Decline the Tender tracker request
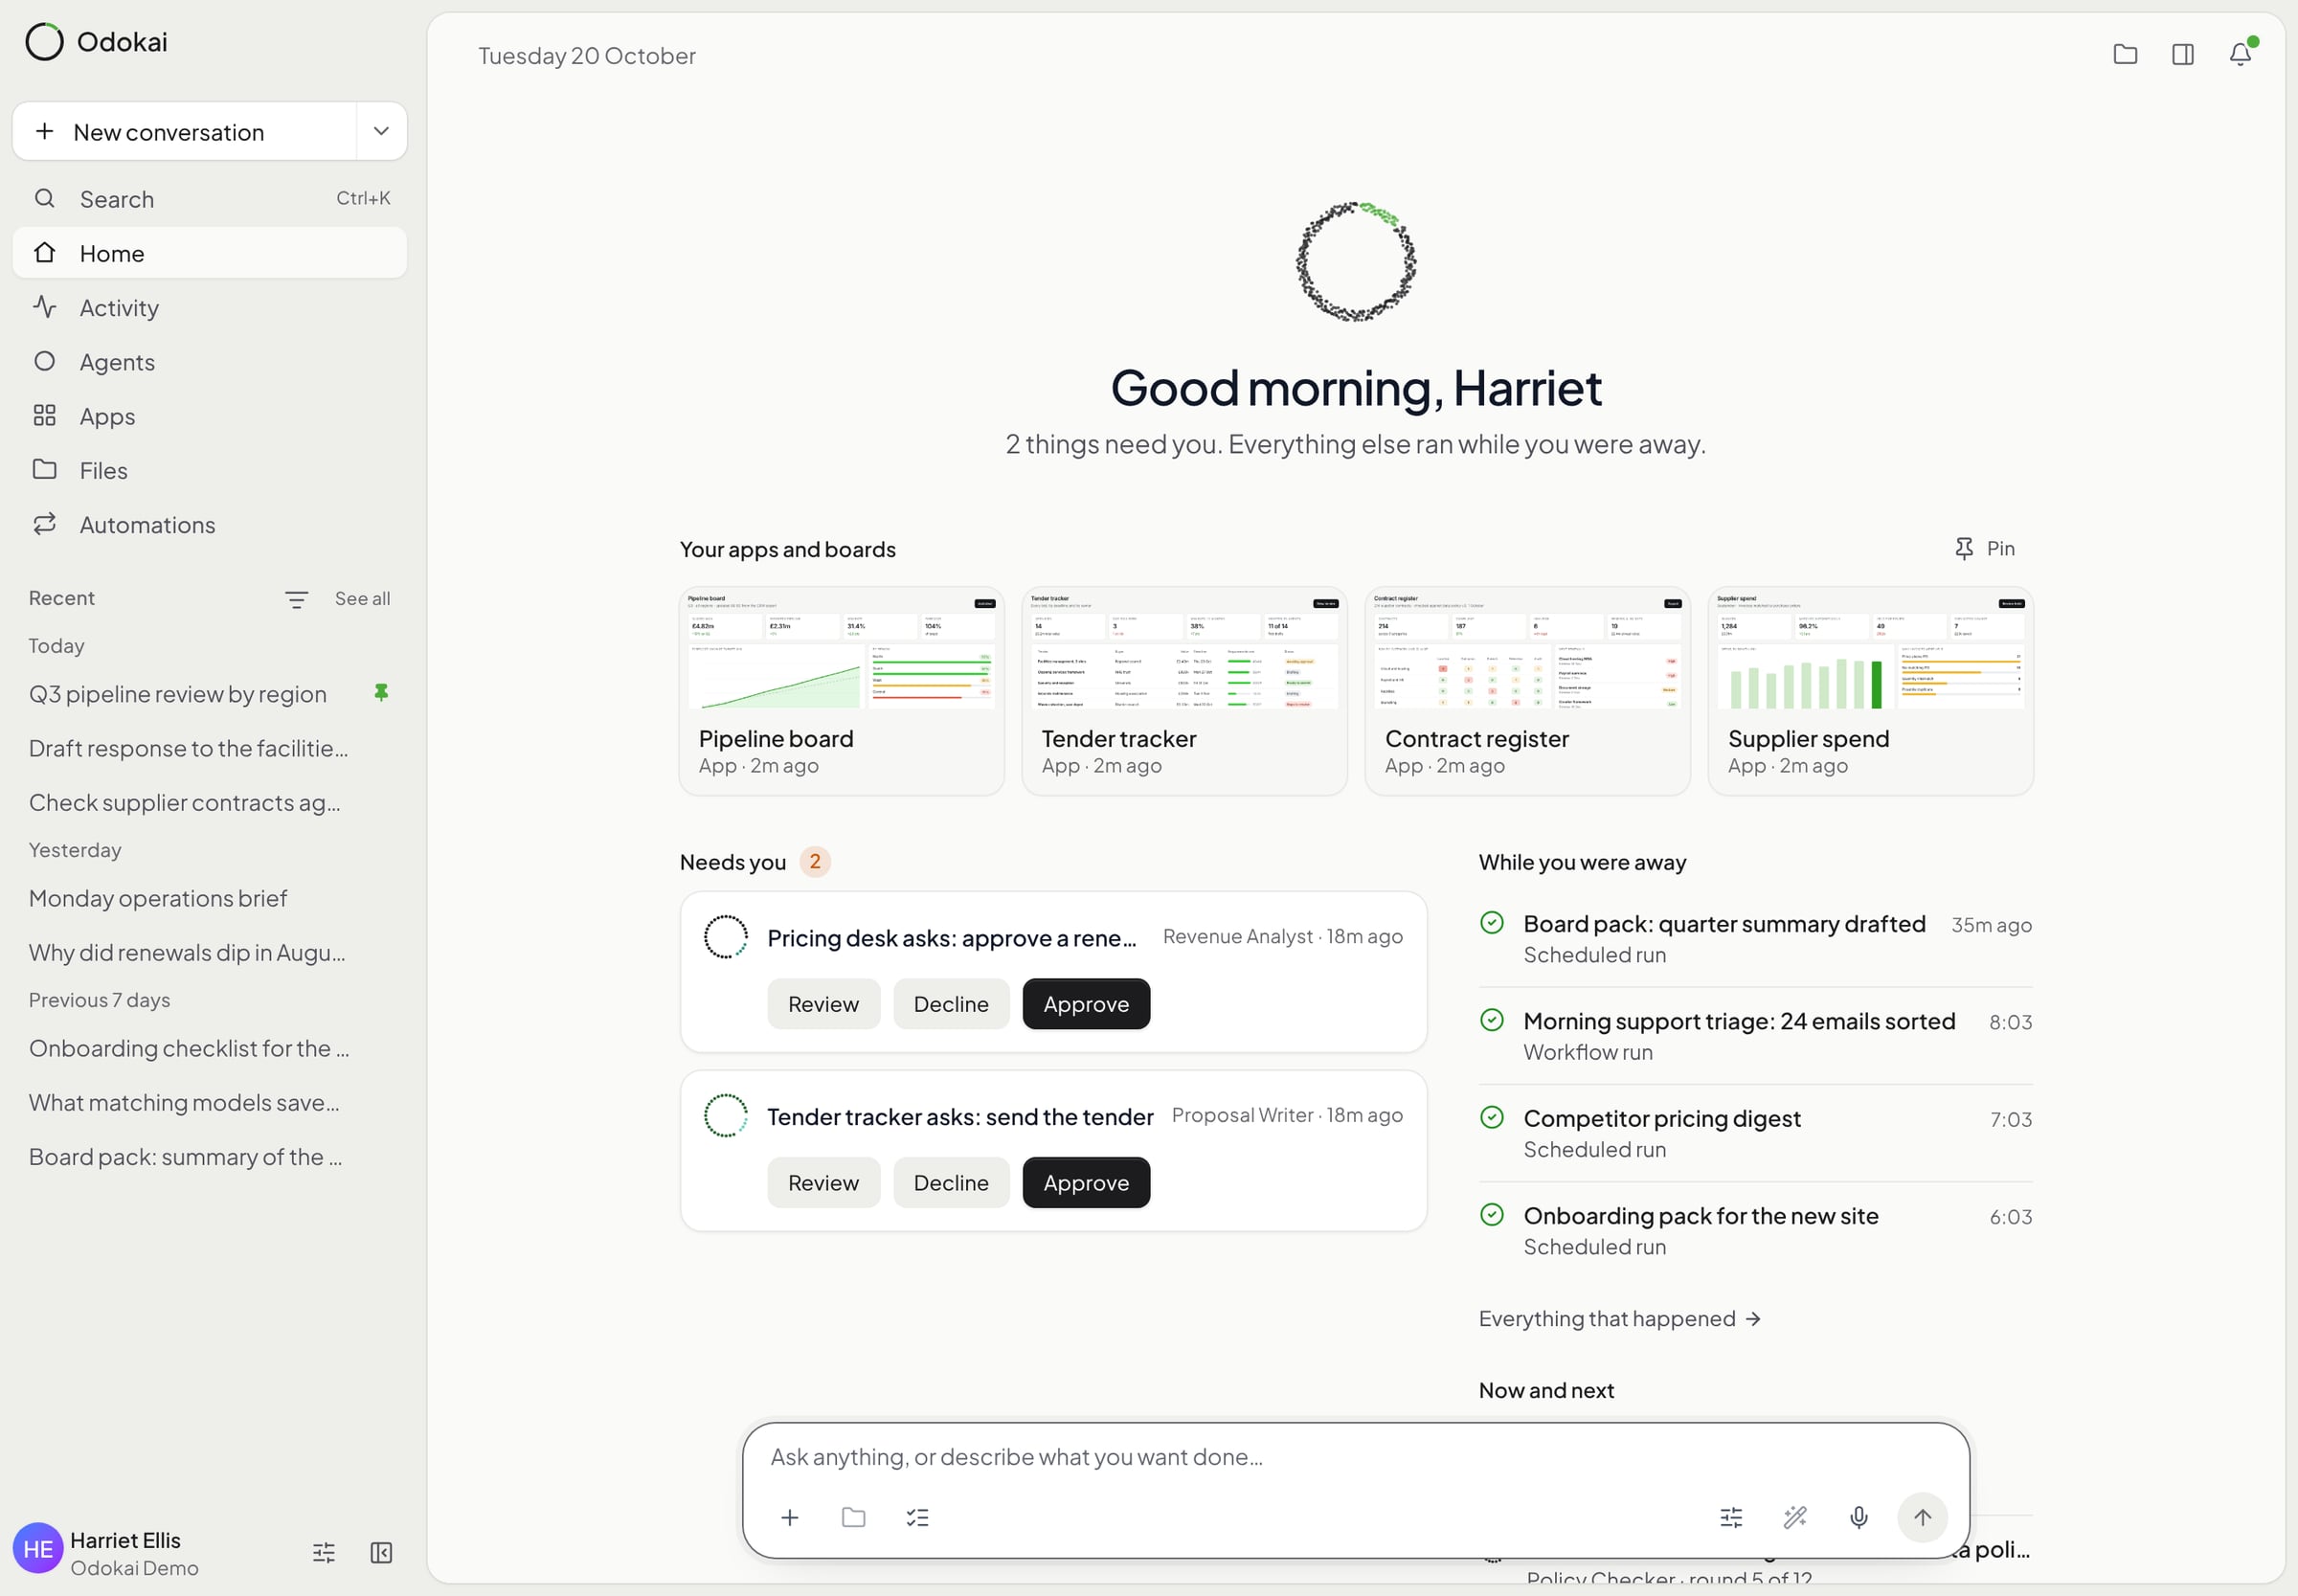Image resolution: width=2298 pixels, height=1596 pixels. (951, 1182)
